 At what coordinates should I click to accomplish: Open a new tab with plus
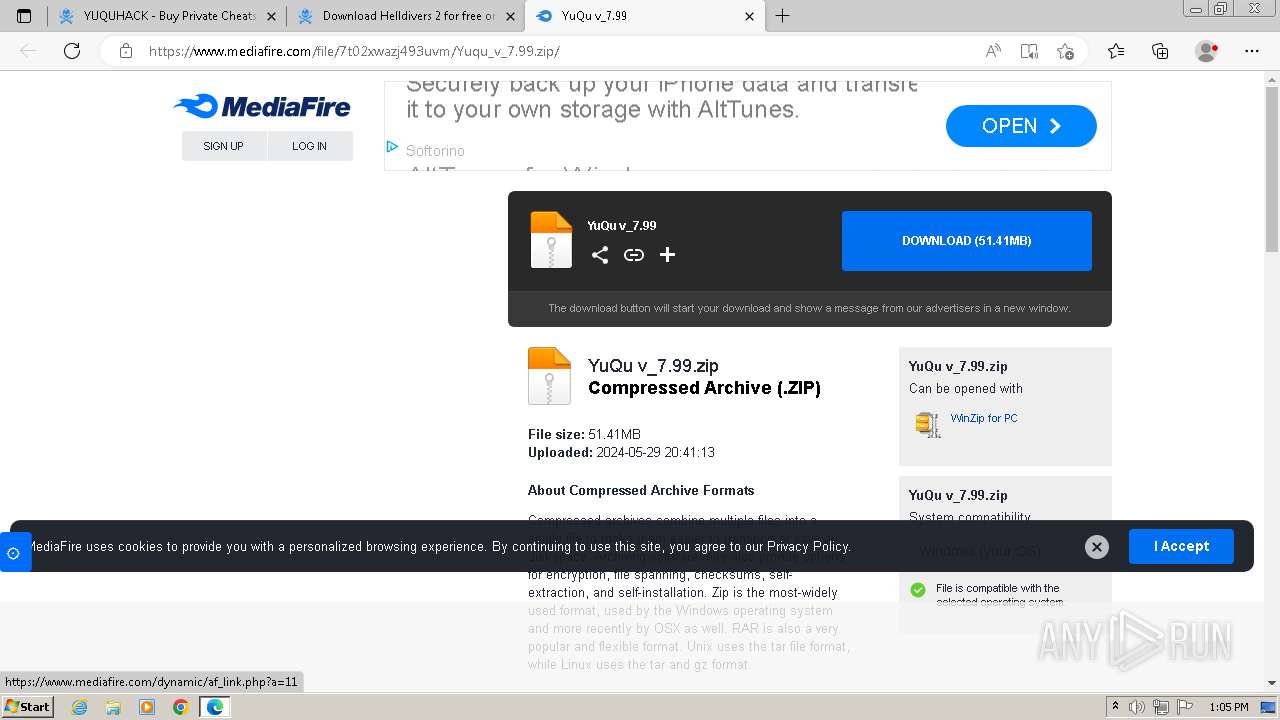click(x=783, y=16)
